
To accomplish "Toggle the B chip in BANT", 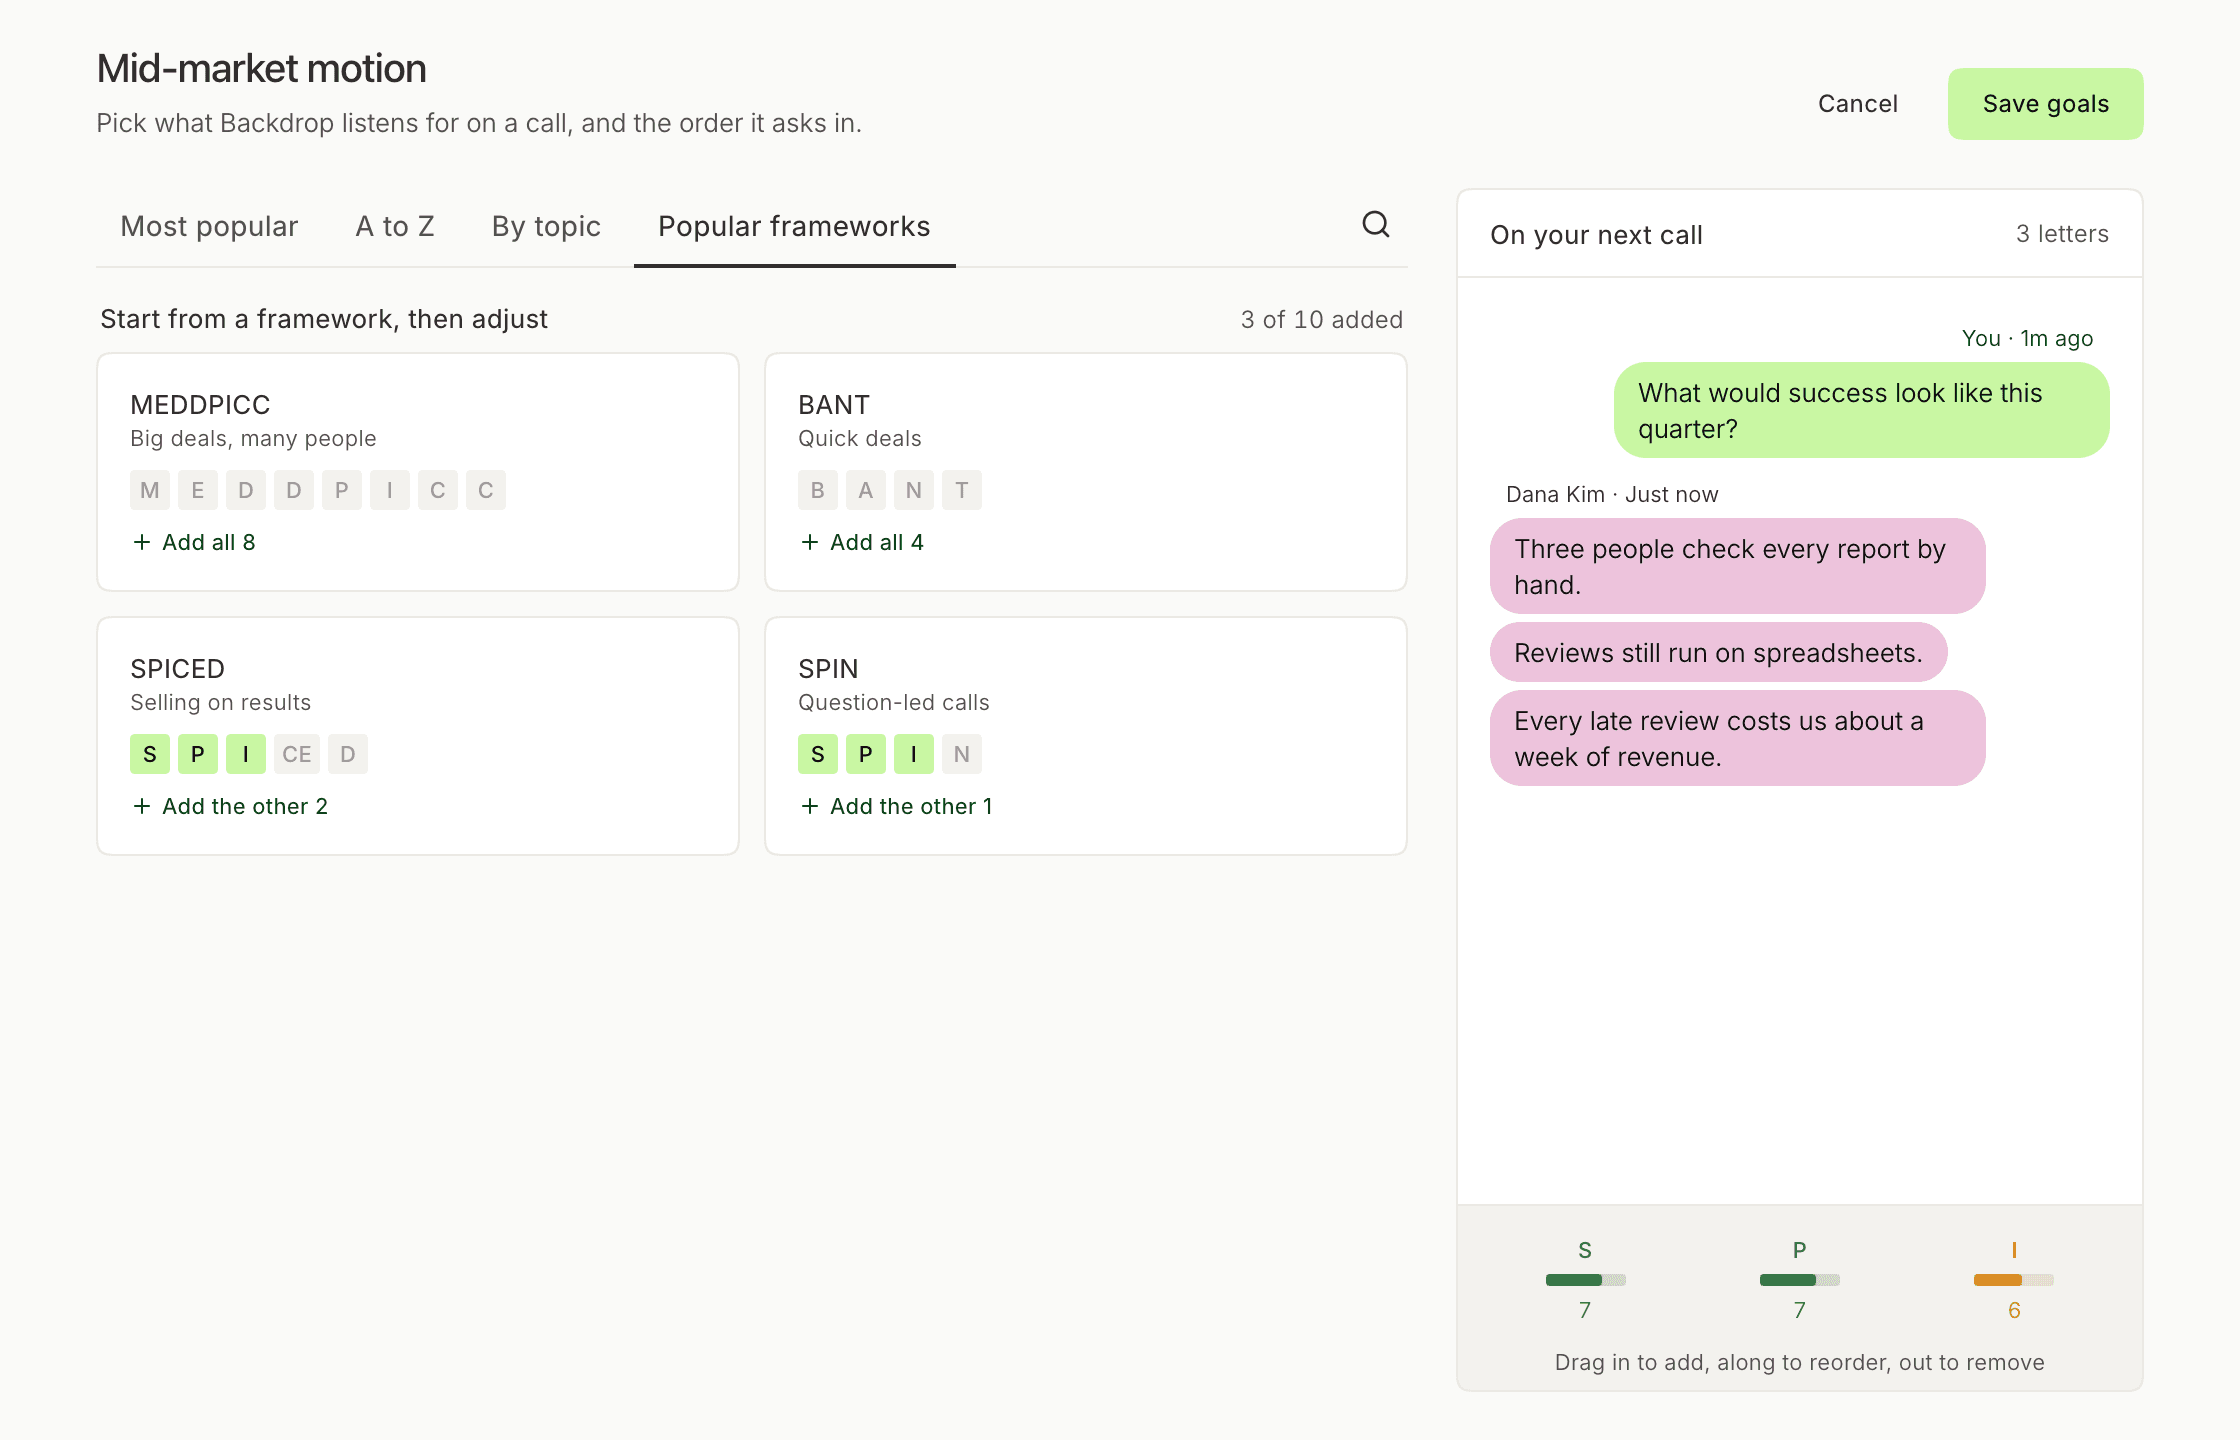I will click(x=818, y=490).
